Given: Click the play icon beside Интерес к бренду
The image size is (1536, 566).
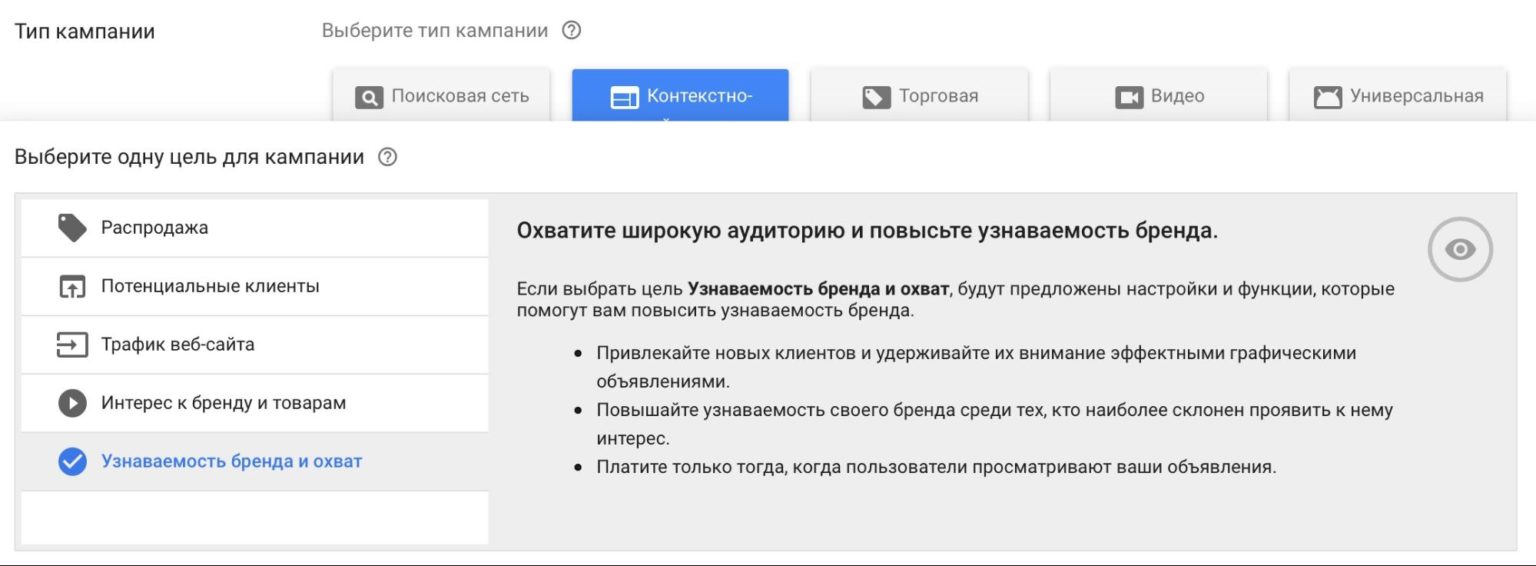Looking at the screenshot, I should [72, 404].
